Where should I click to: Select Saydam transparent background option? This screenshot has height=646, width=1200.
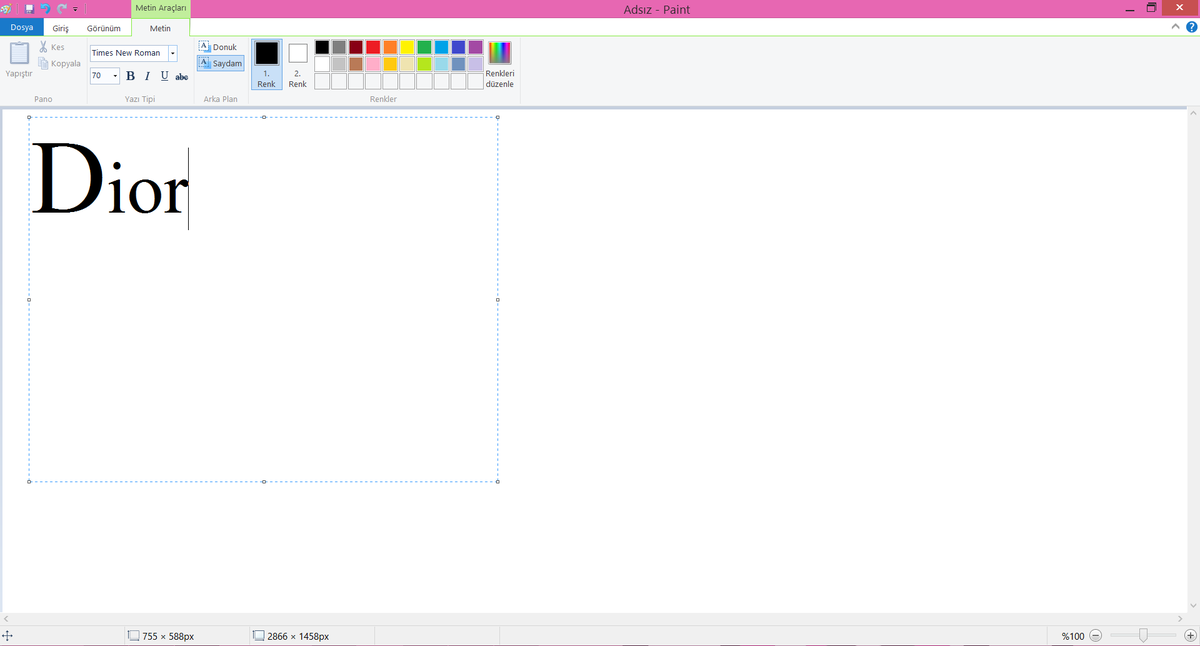[x=220, y=63]
